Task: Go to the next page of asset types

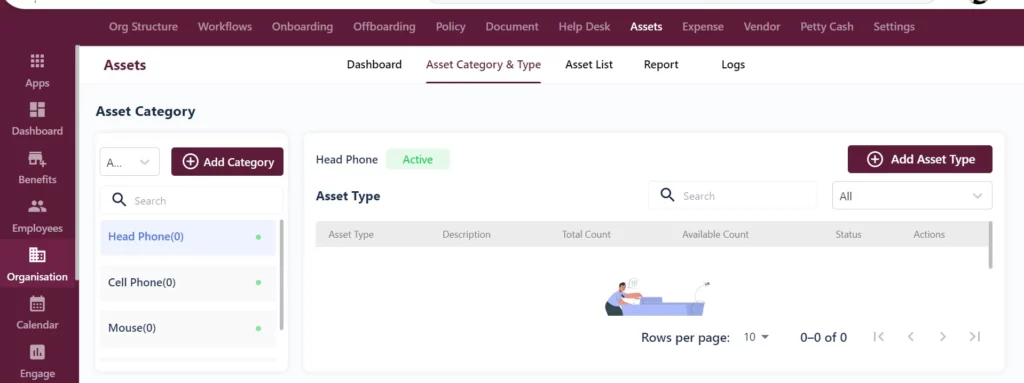Action: [942, 337]
